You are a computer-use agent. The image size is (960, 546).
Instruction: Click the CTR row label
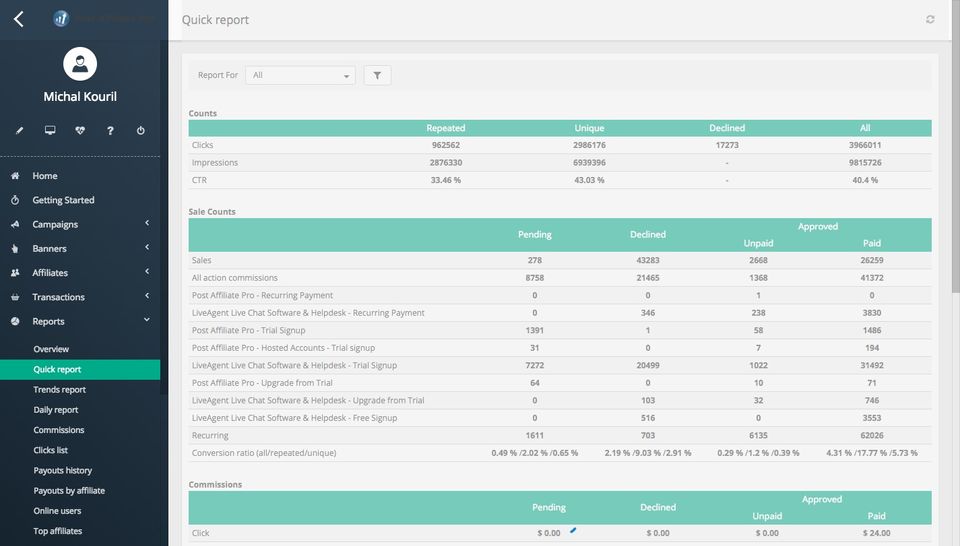point(199,180)
